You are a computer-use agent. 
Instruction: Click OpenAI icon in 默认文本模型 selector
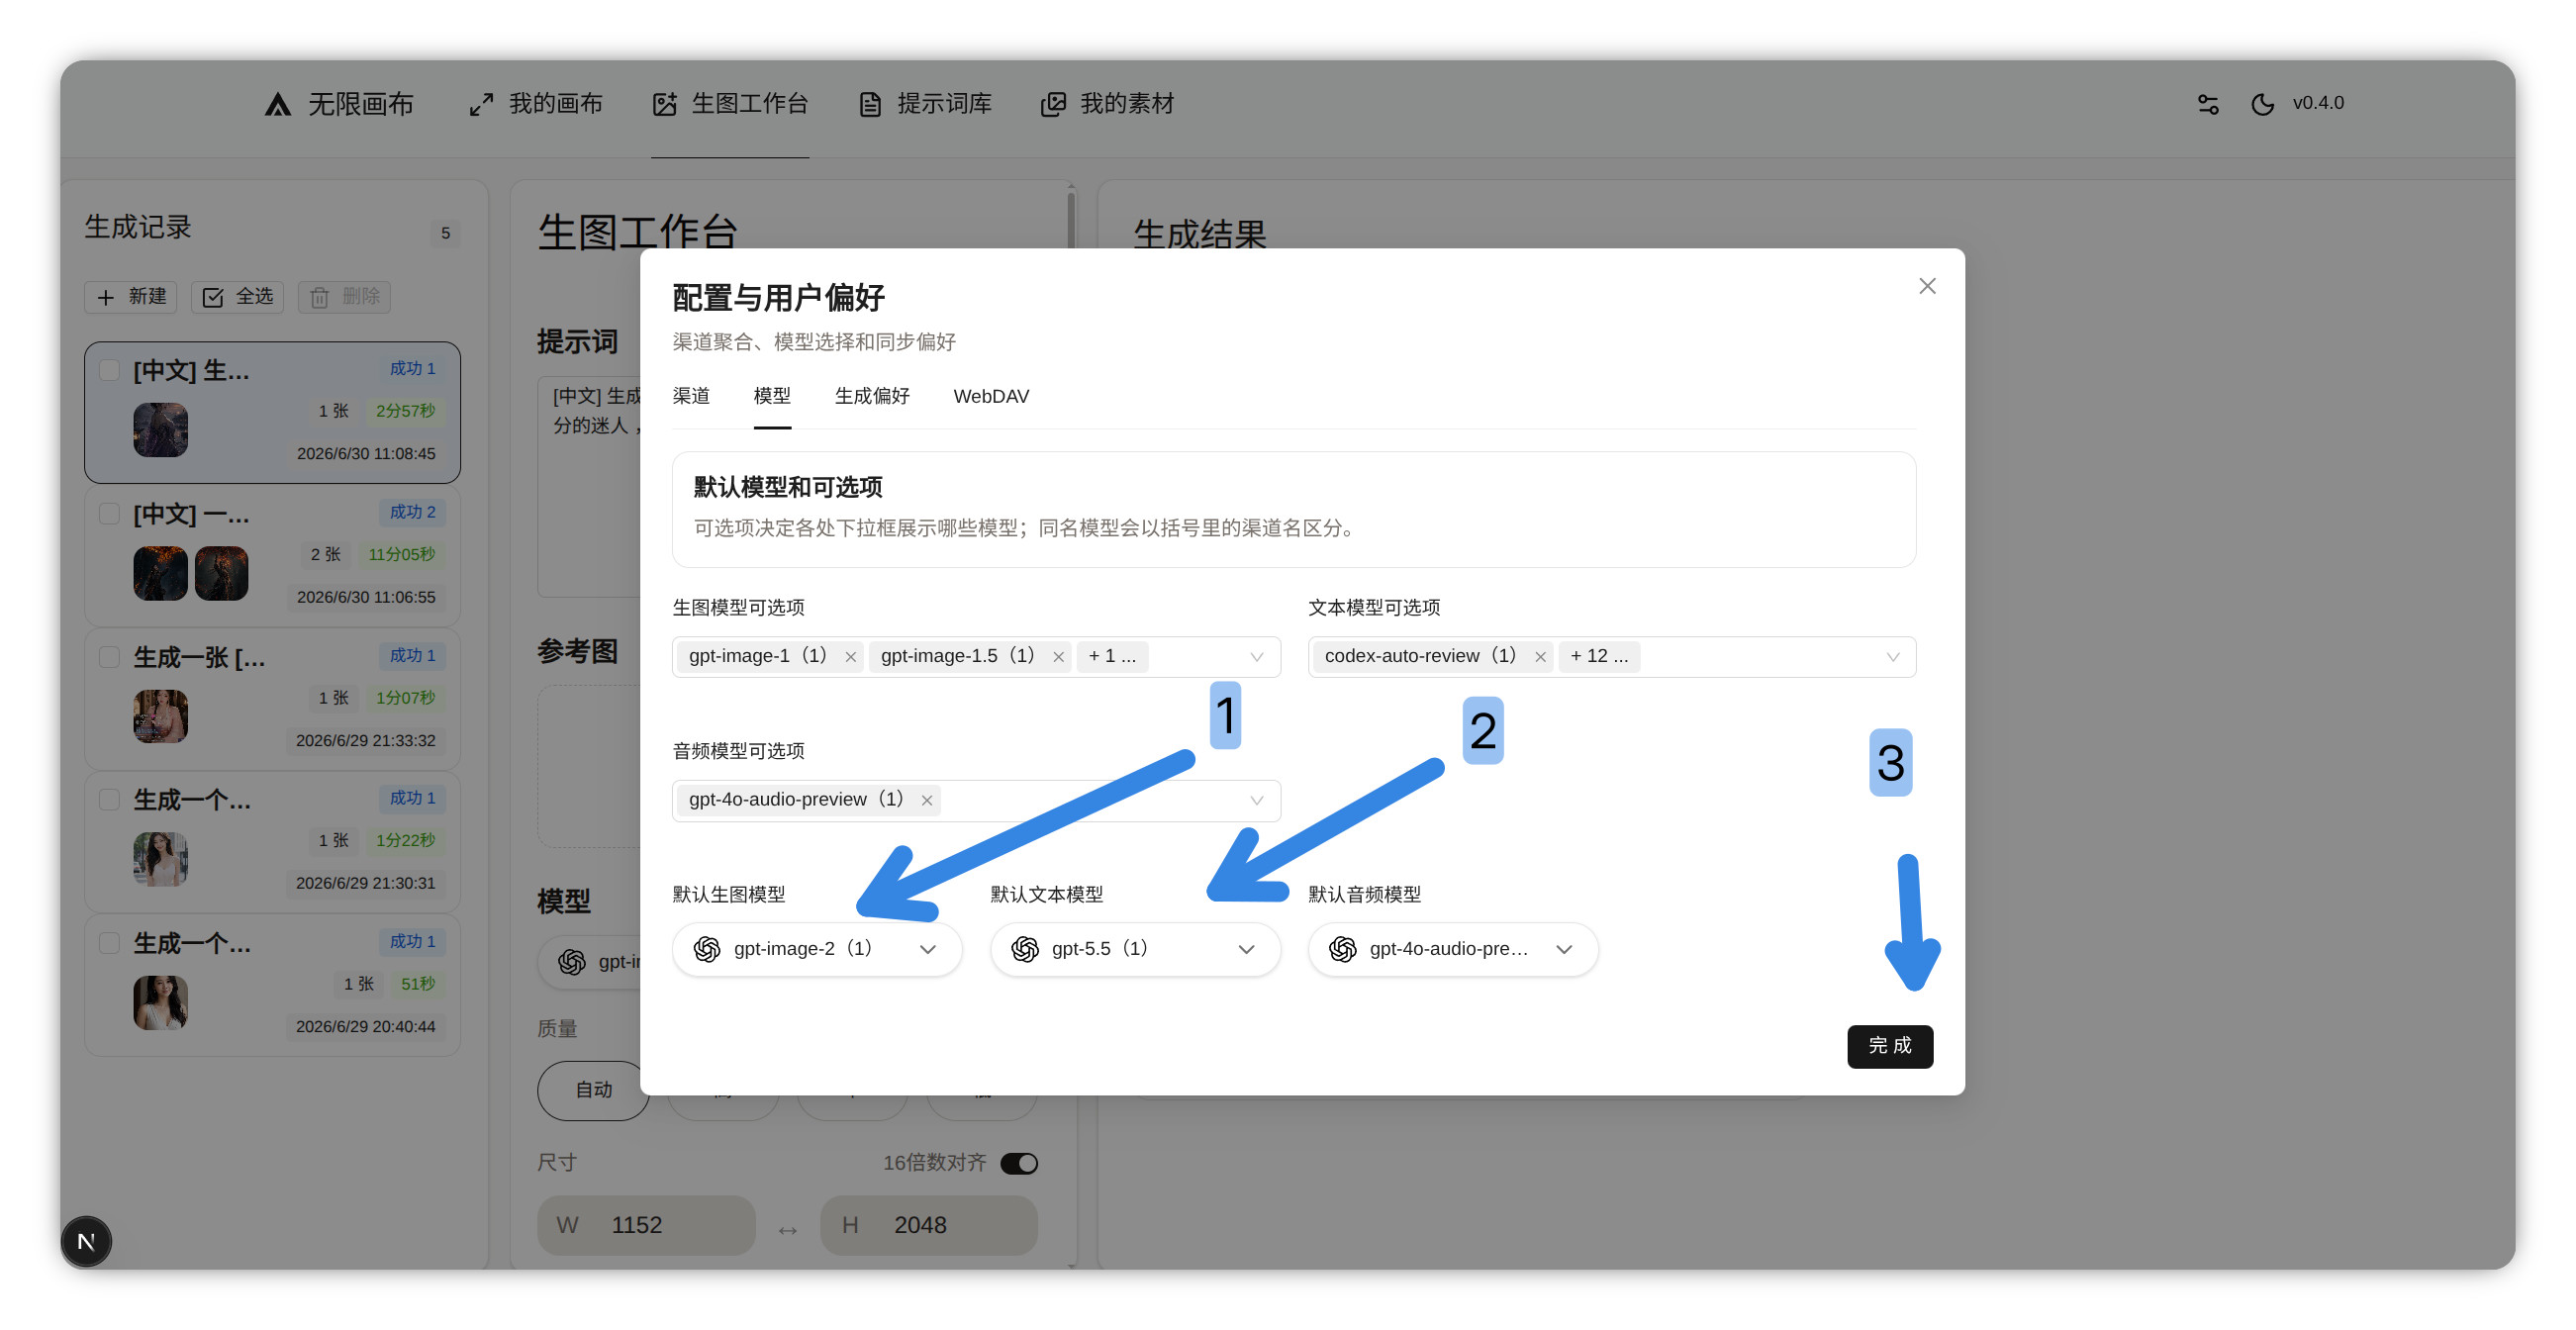click(x=1025, y=949)
